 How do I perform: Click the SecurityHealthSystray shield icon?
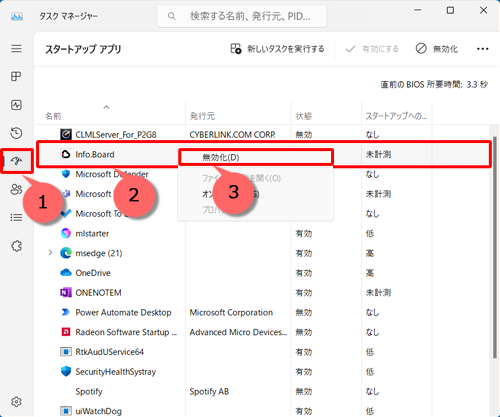coord(66,371)
